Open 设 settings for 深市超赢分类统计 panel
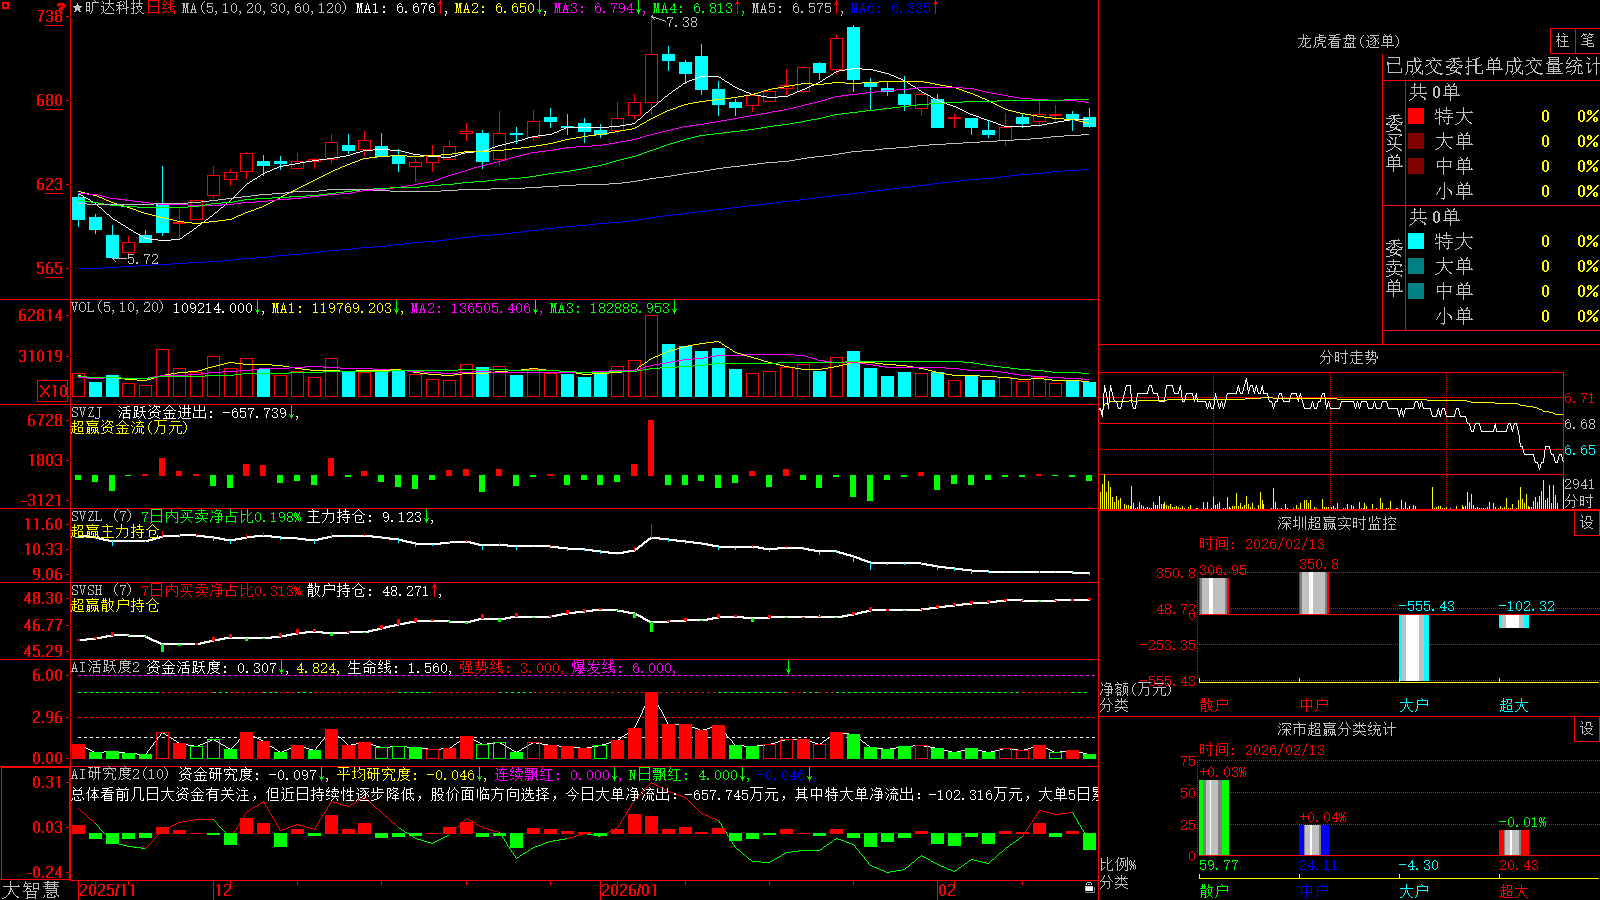The image size is (1600, 900). (x=1587, y=729)
